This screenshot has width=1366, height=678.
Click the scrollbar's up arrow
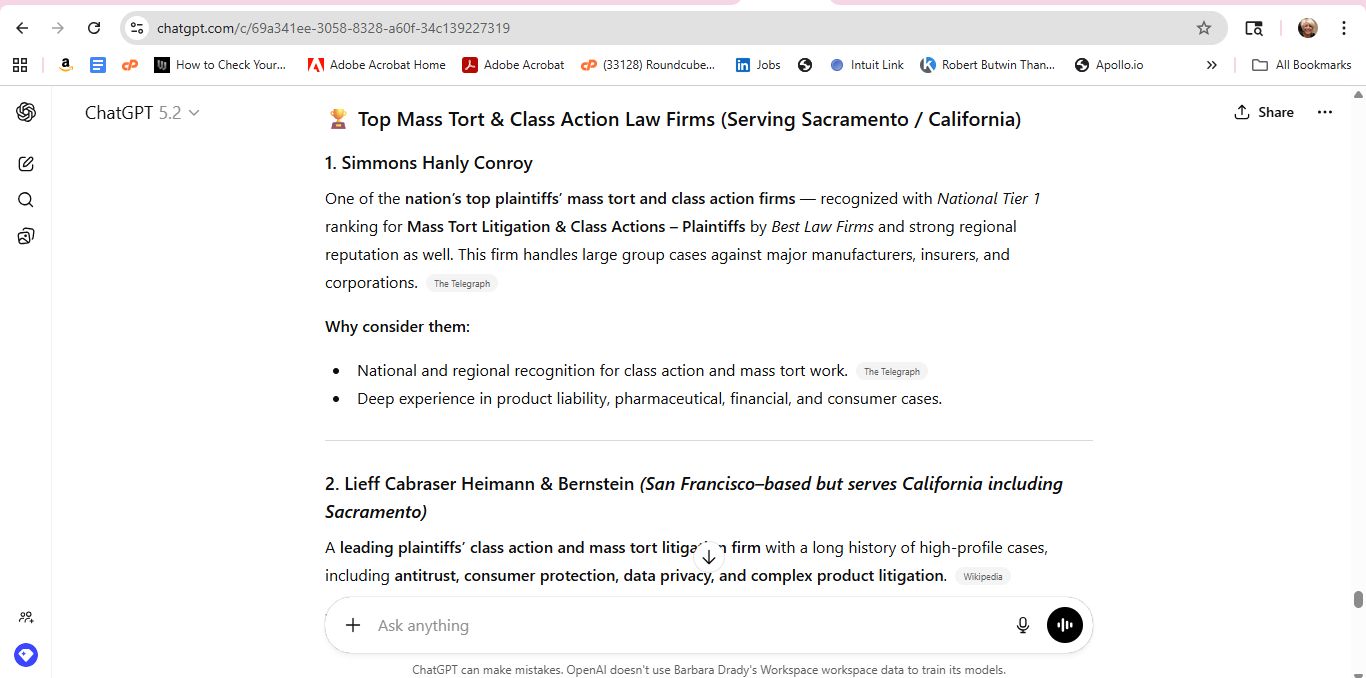point(1358,94)
